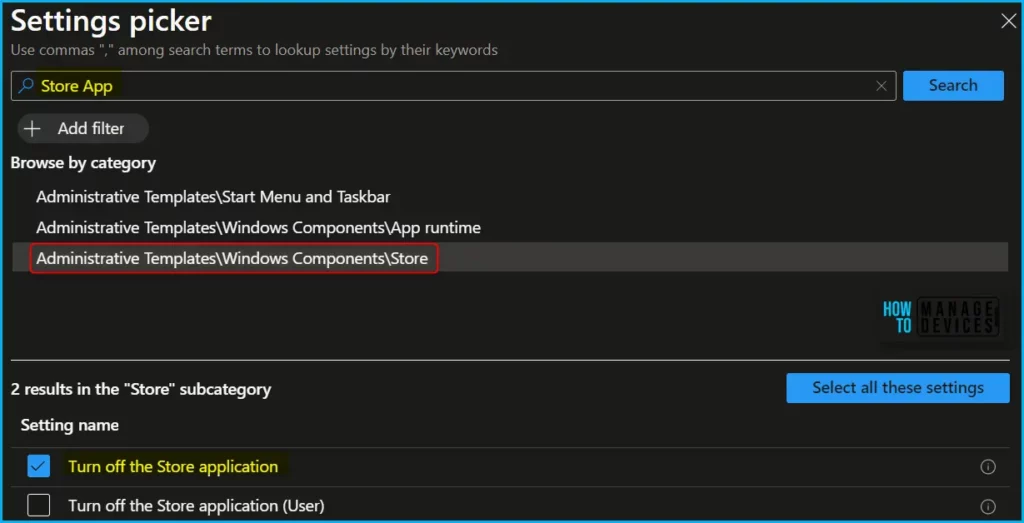Screen dimensions: 1024x523
Task: Click the Search button
Action: [x=953, y=86]
